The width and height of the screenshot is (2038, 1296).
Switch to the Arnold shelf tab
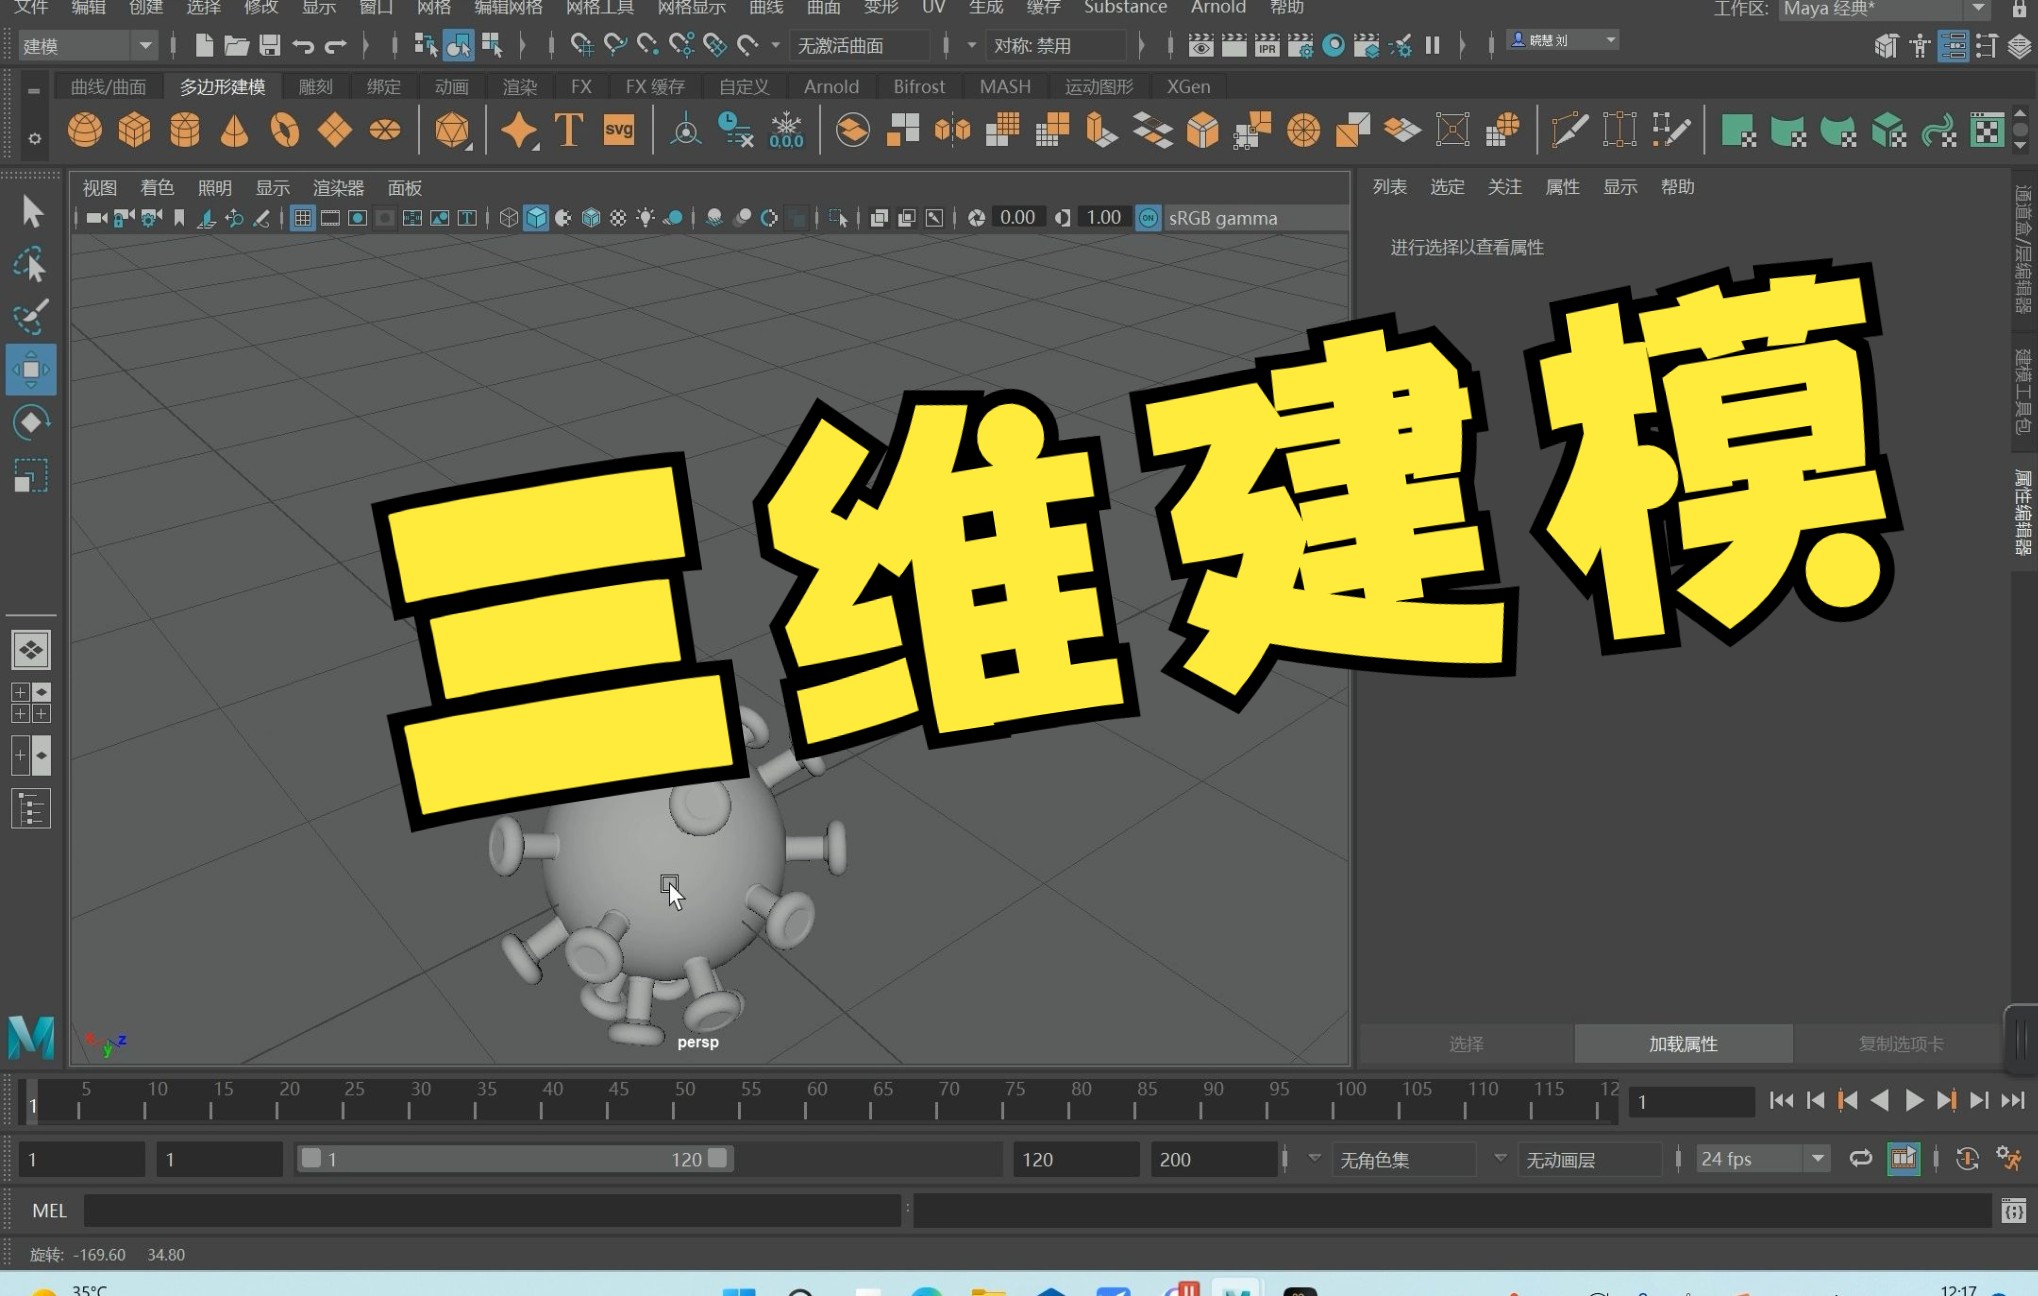pyautogui.click(x=831, y=86)
